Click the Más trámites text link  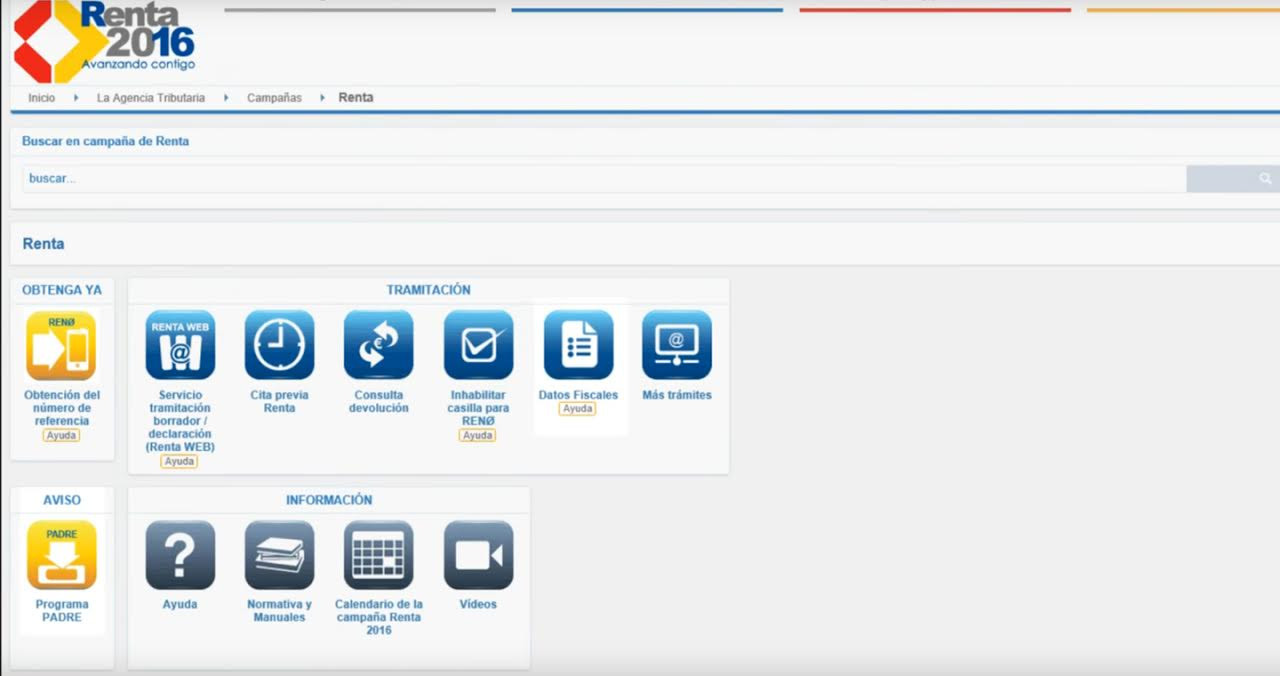coord(677,395)
